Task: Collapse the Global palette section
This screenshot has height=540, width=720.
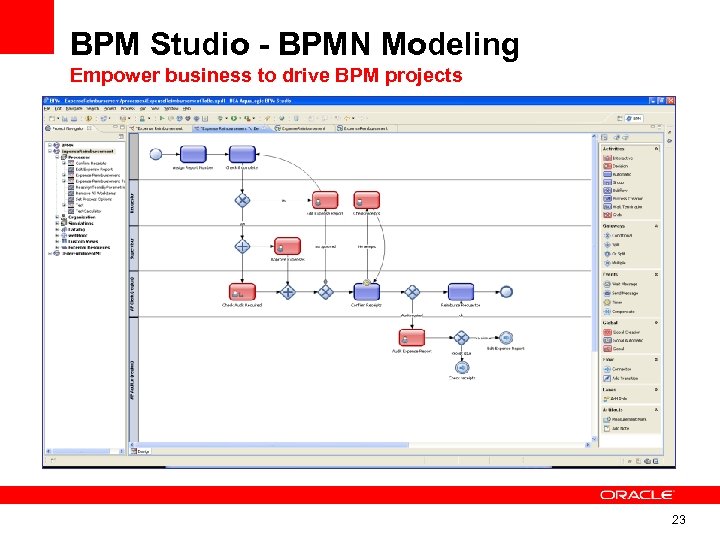Action: tap(656, 323)
